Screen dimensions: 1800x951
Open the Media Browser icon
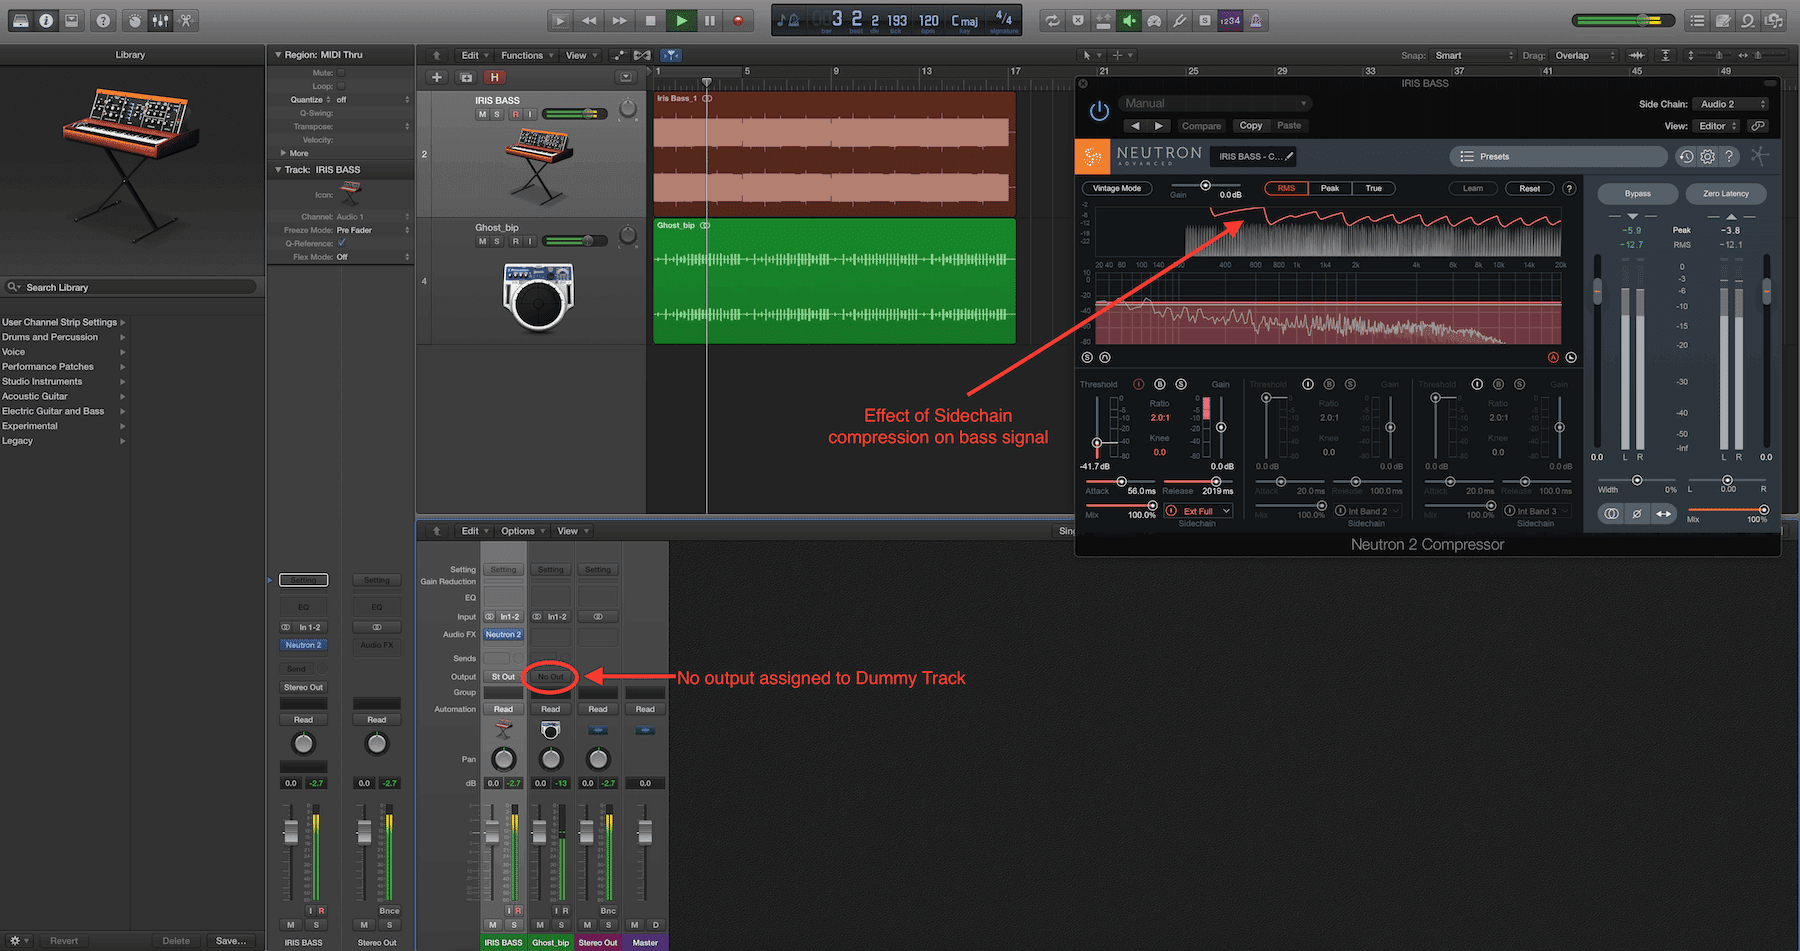point(1774,20)
